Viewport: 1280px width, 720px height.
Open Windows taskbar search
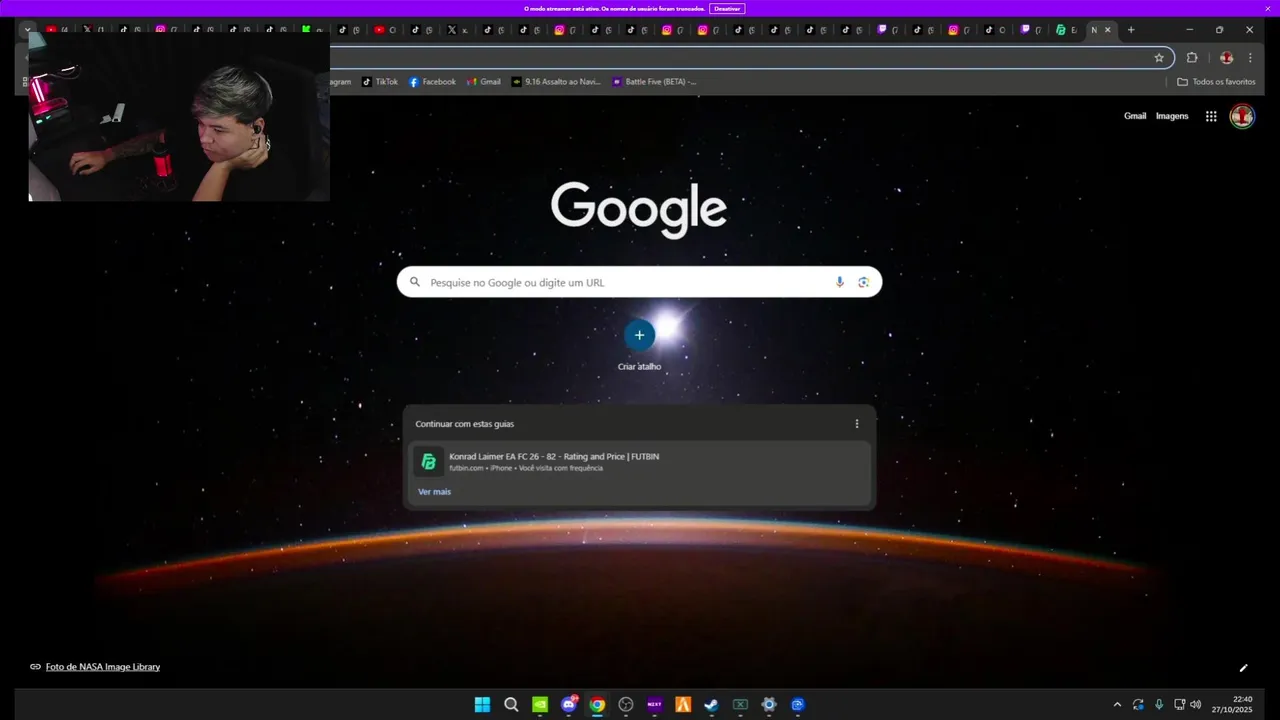pos(511,705)
